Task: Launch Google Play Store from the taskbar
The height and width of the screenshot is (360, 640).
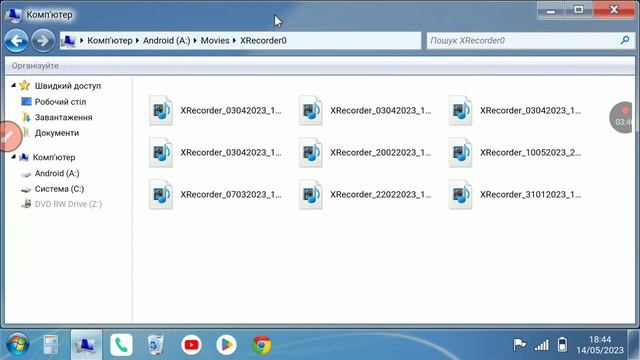Action: click(226, 345)
